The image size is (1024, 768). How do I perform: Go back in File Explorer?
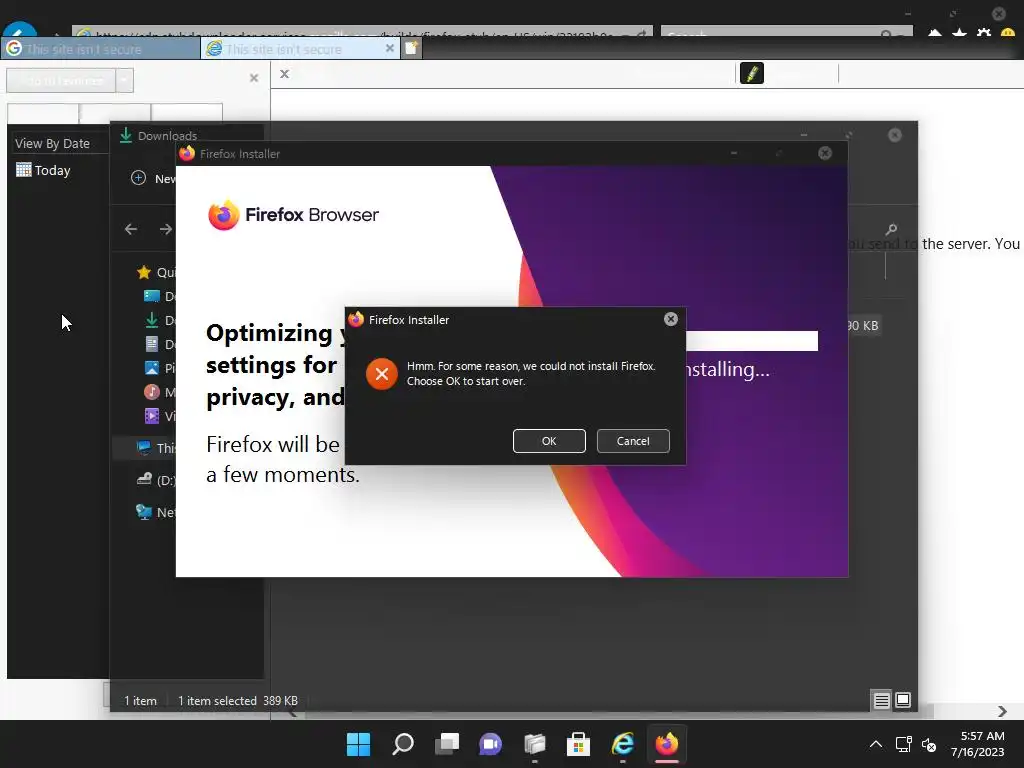click(131, 229)
